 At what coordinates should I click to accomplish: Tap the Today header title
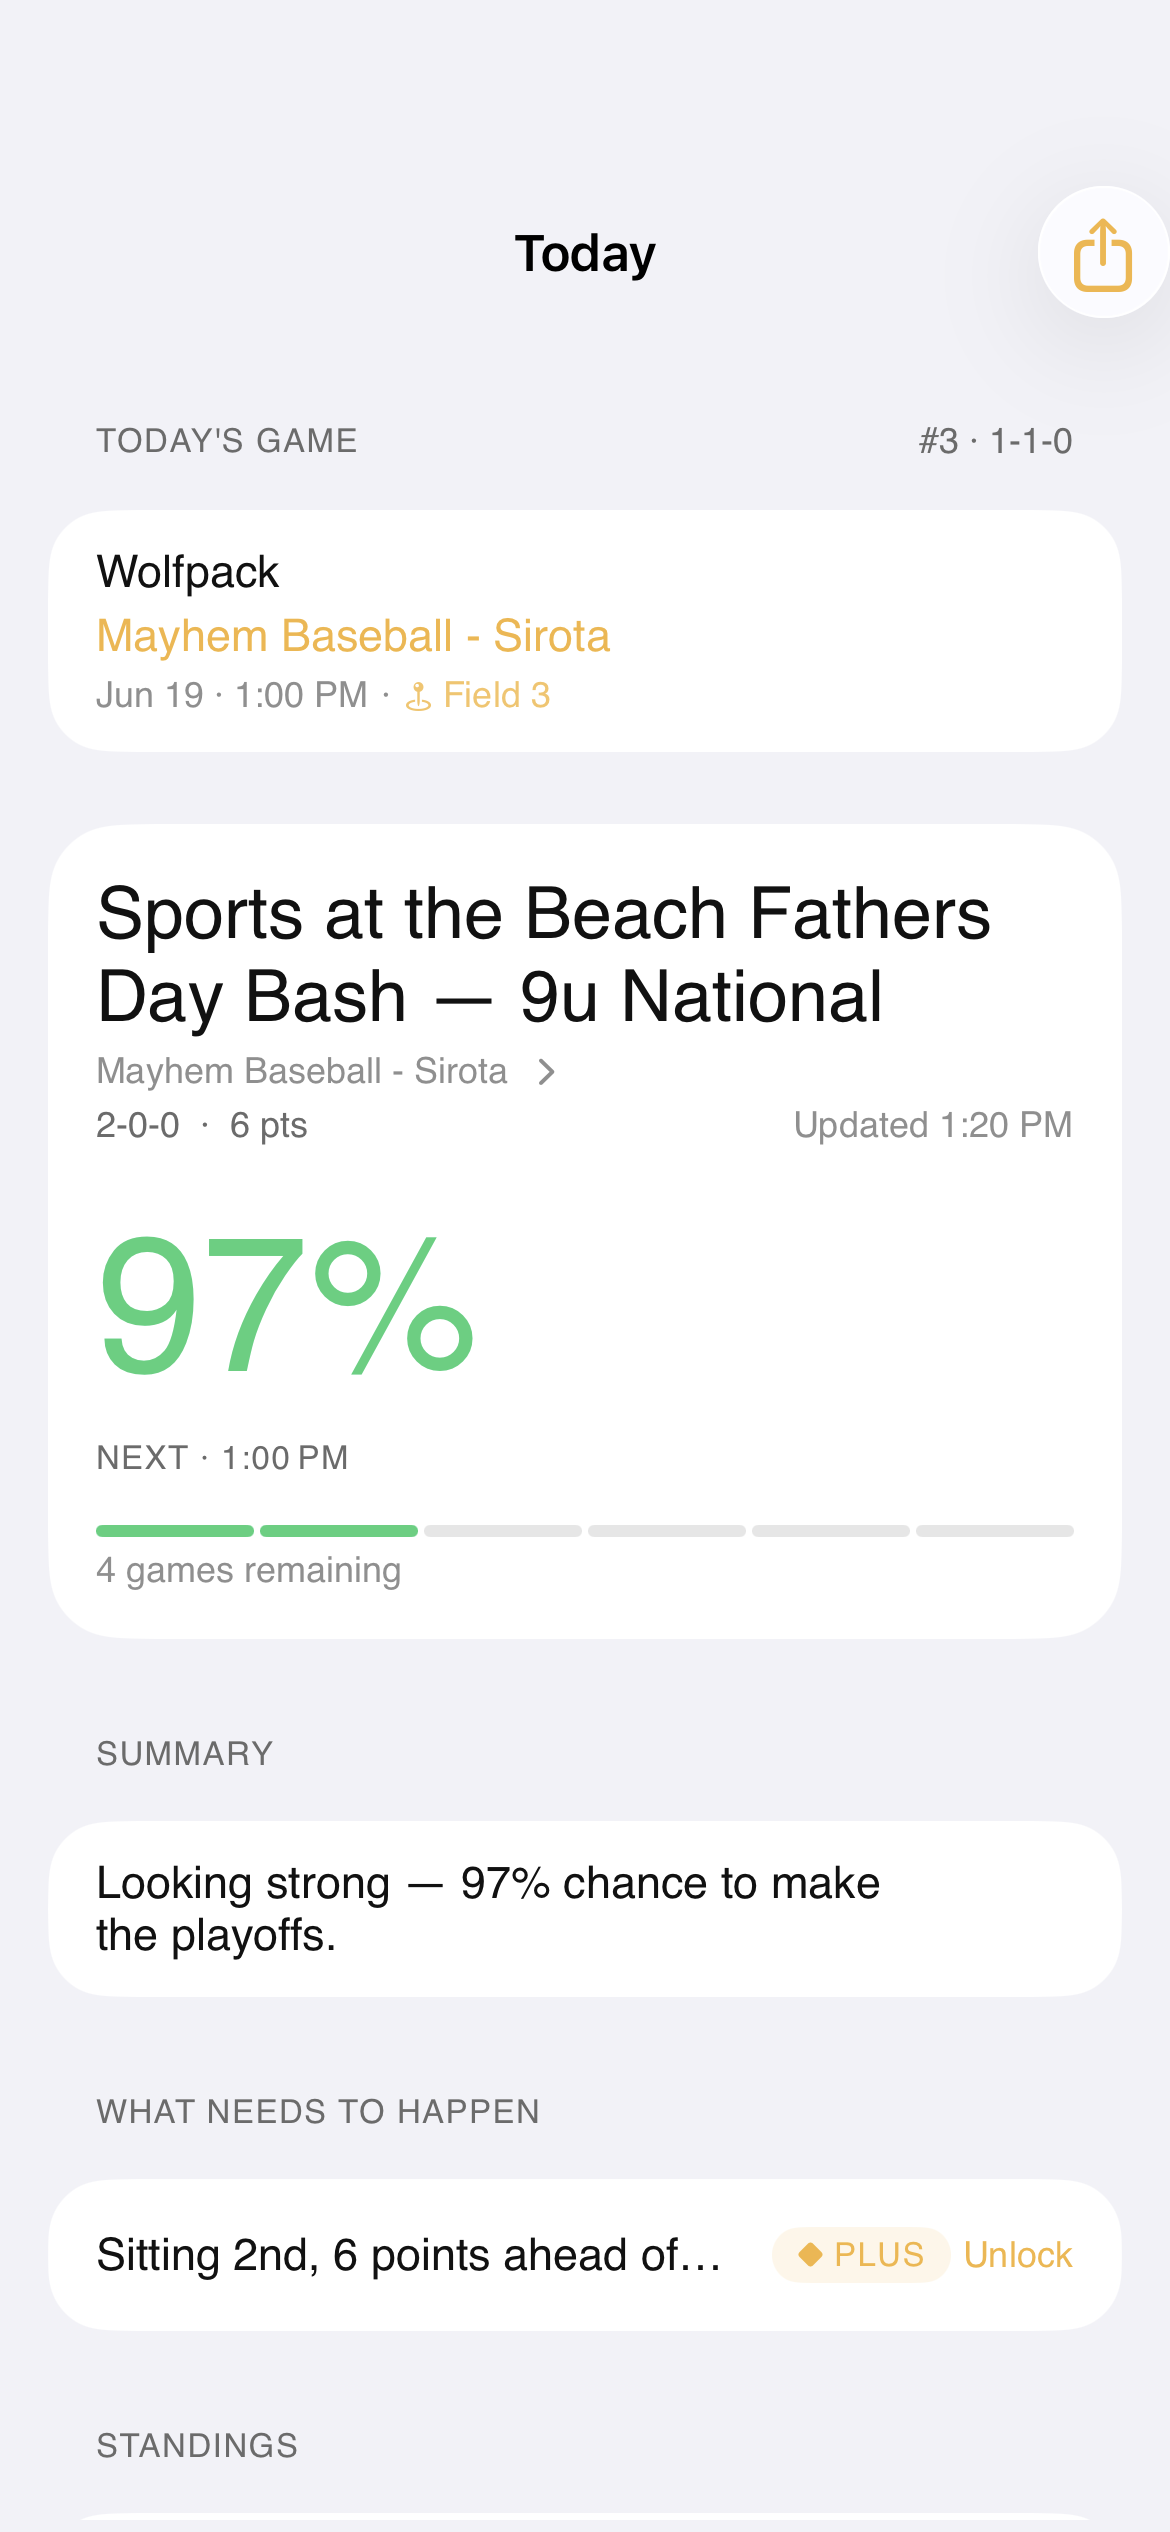pos(585,254)
